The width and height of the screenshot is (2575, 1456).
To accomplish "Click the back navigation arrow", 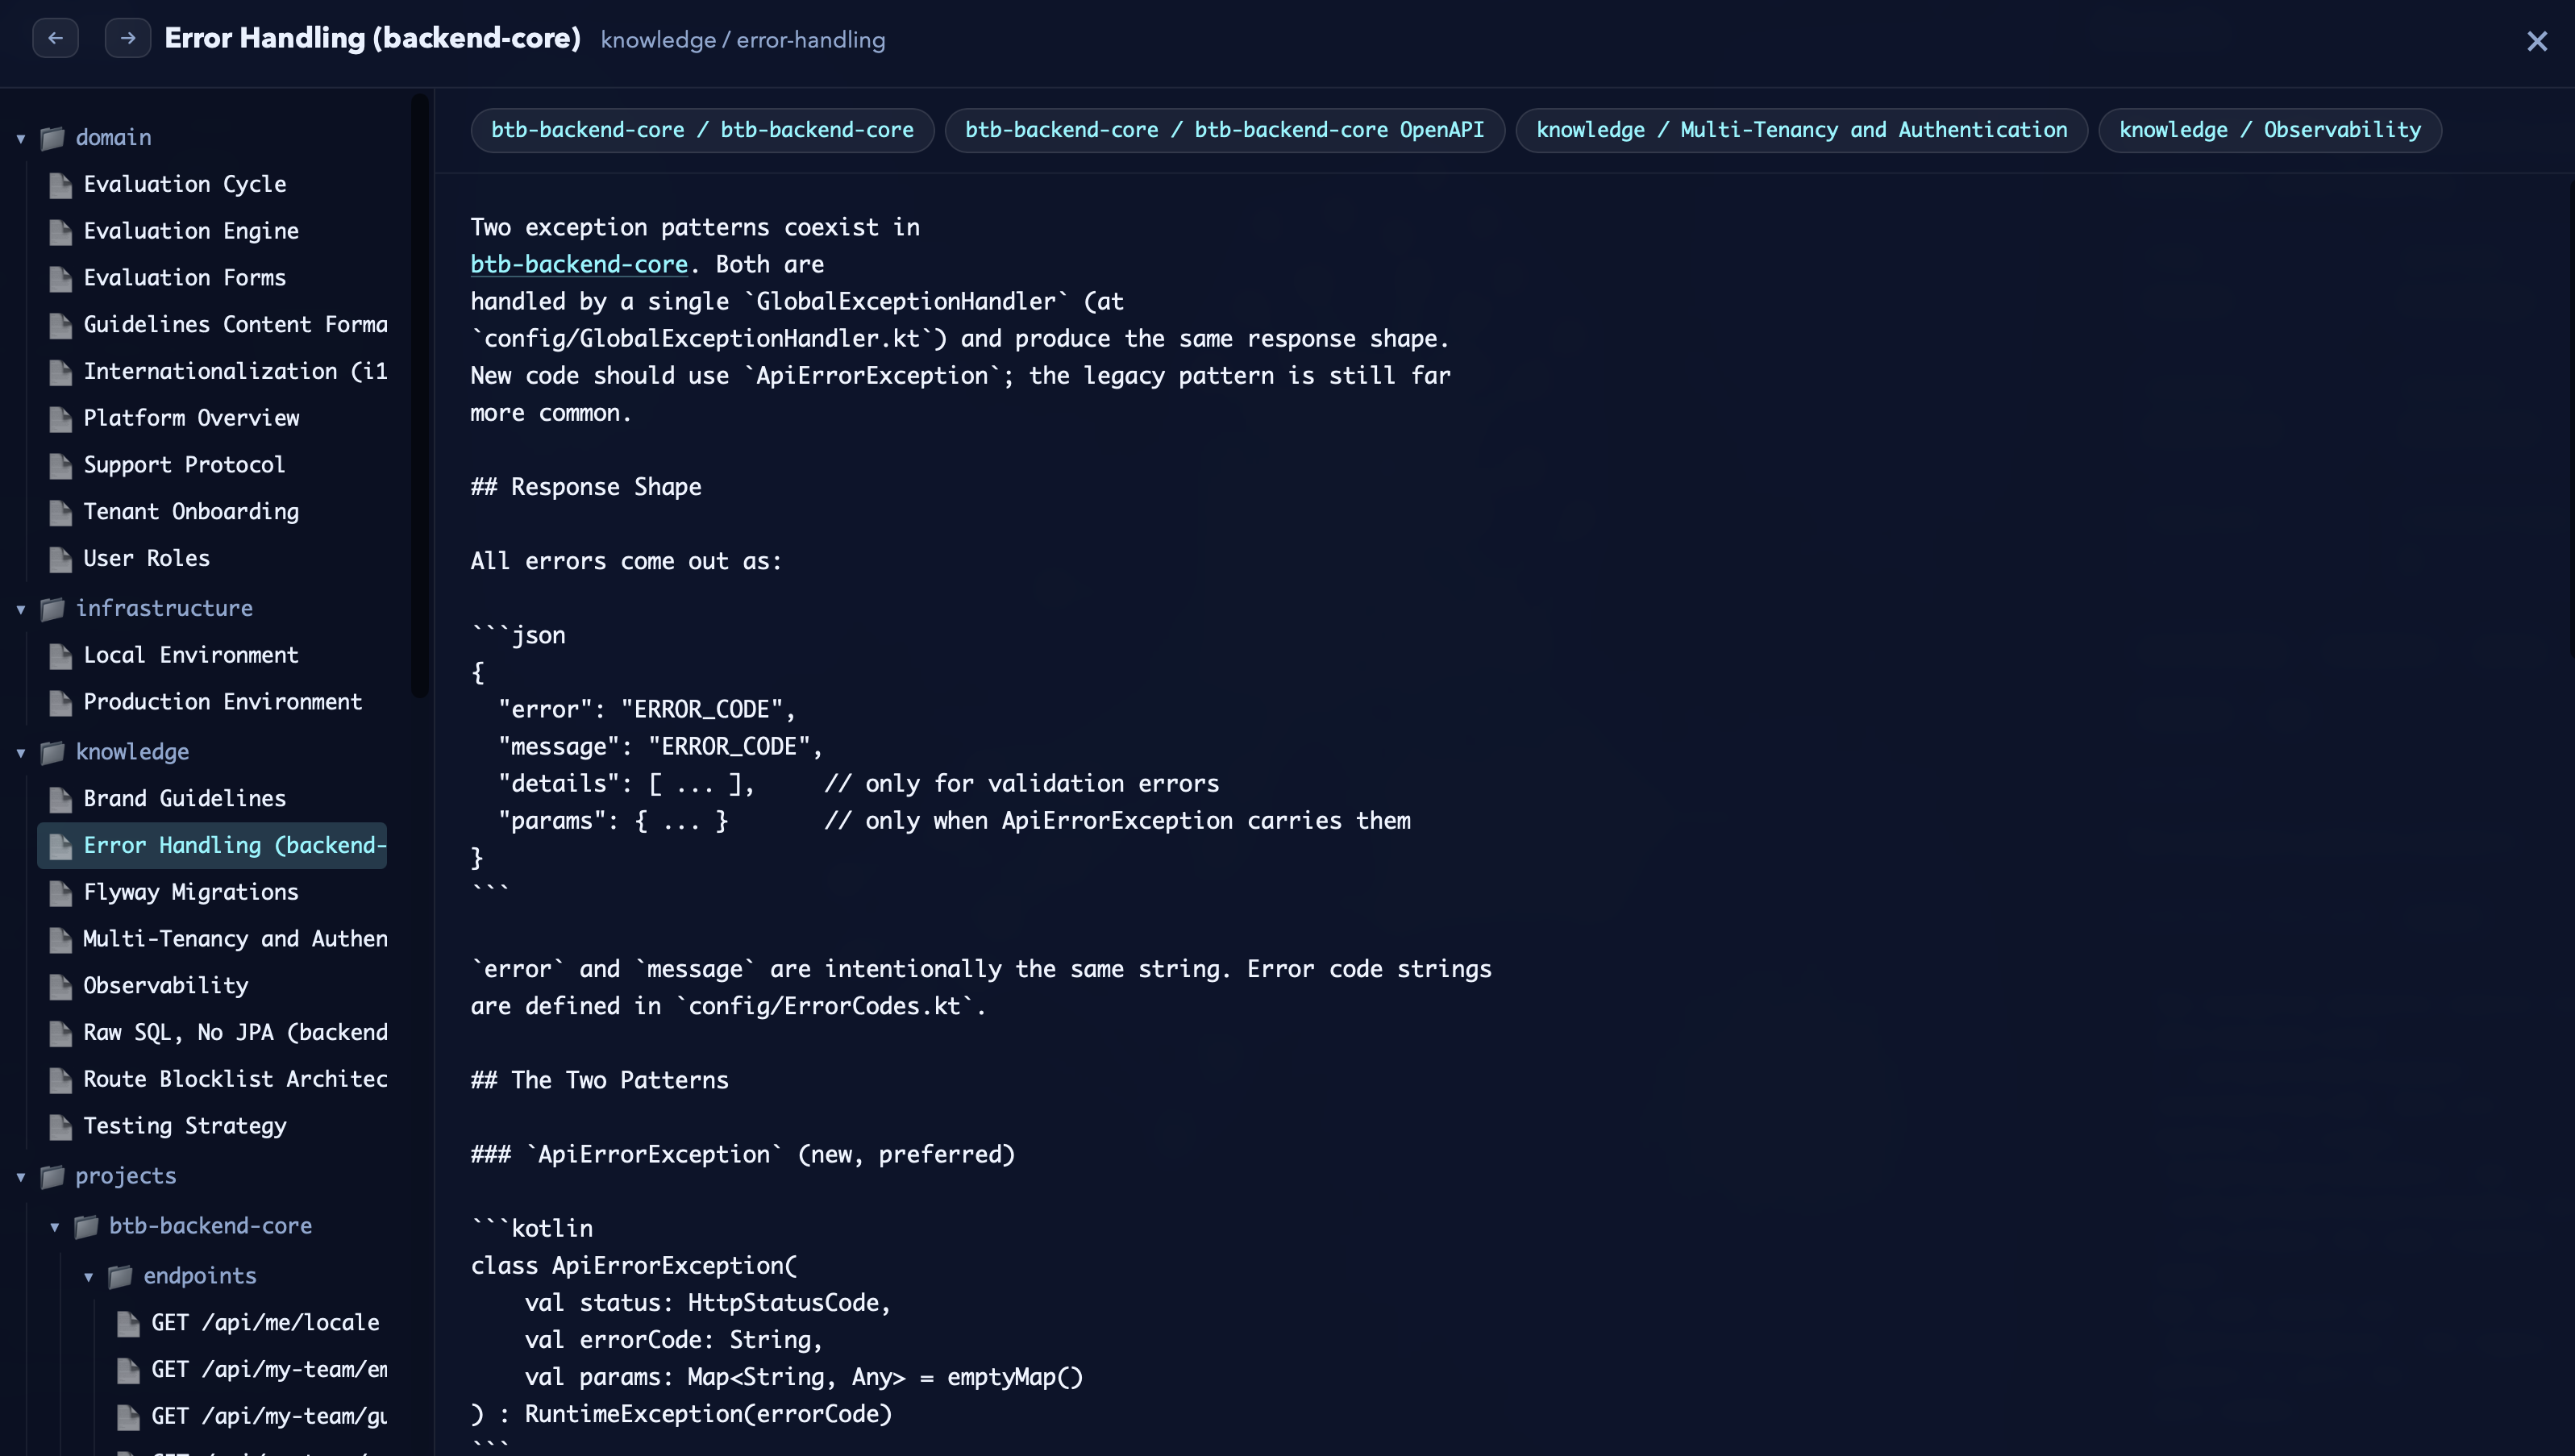I will coord(55,38).
